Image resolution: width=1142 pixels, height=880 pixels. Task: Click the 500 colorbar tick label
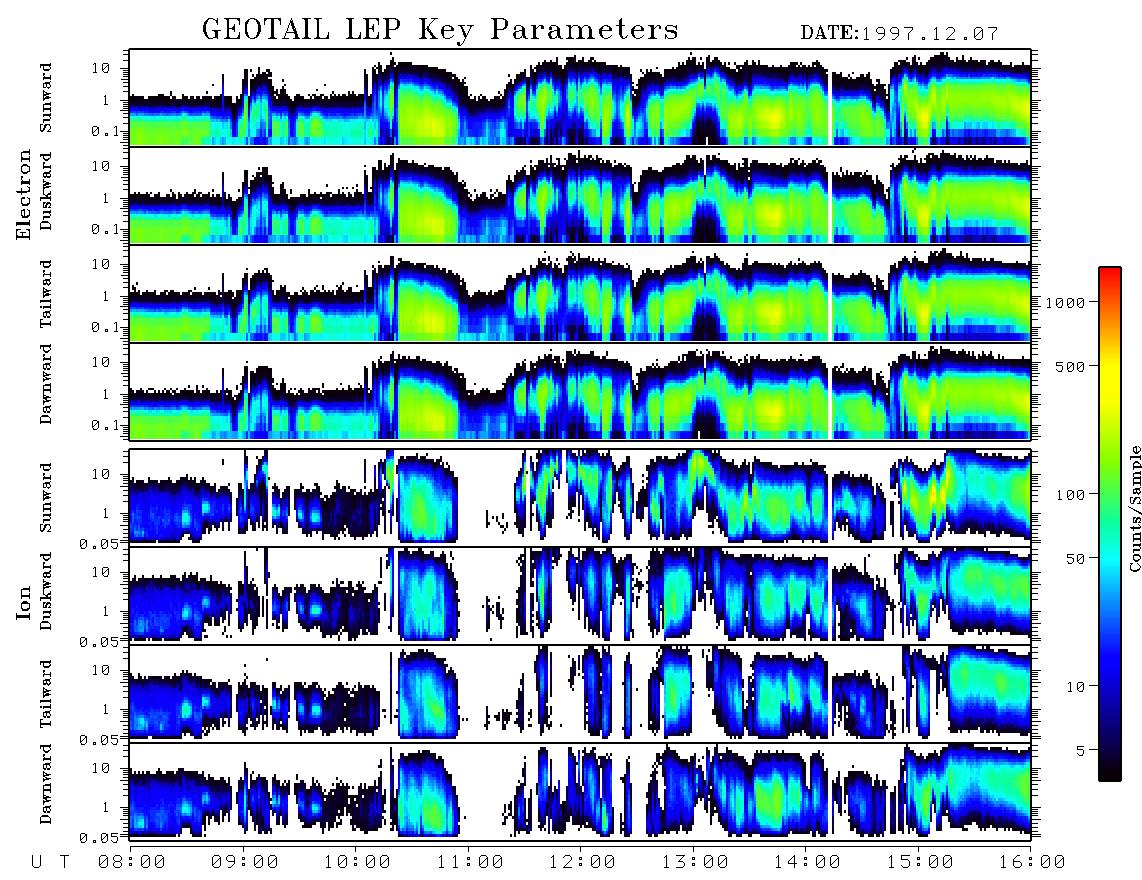(1070, 366)
